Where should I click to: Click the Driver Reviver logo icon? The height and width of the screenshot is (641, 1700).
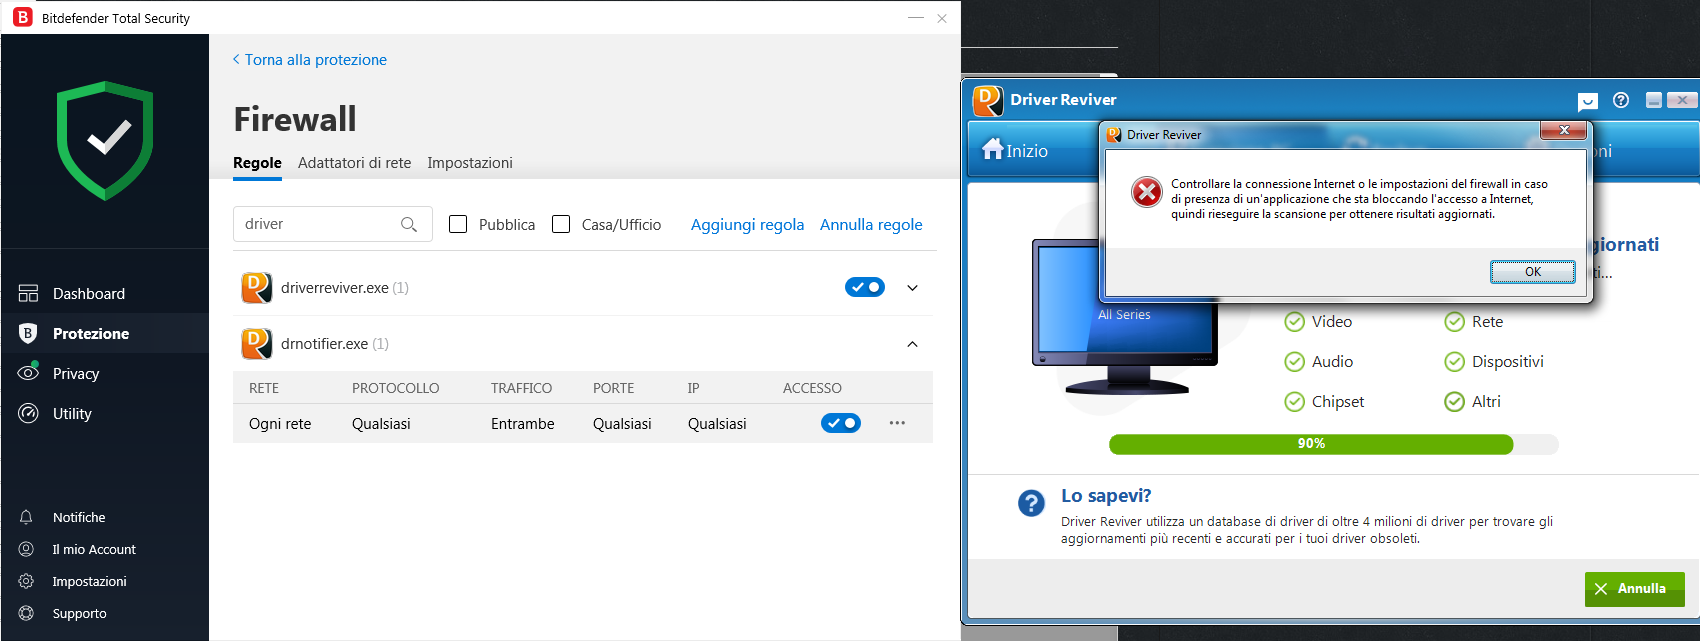point(988,100)
